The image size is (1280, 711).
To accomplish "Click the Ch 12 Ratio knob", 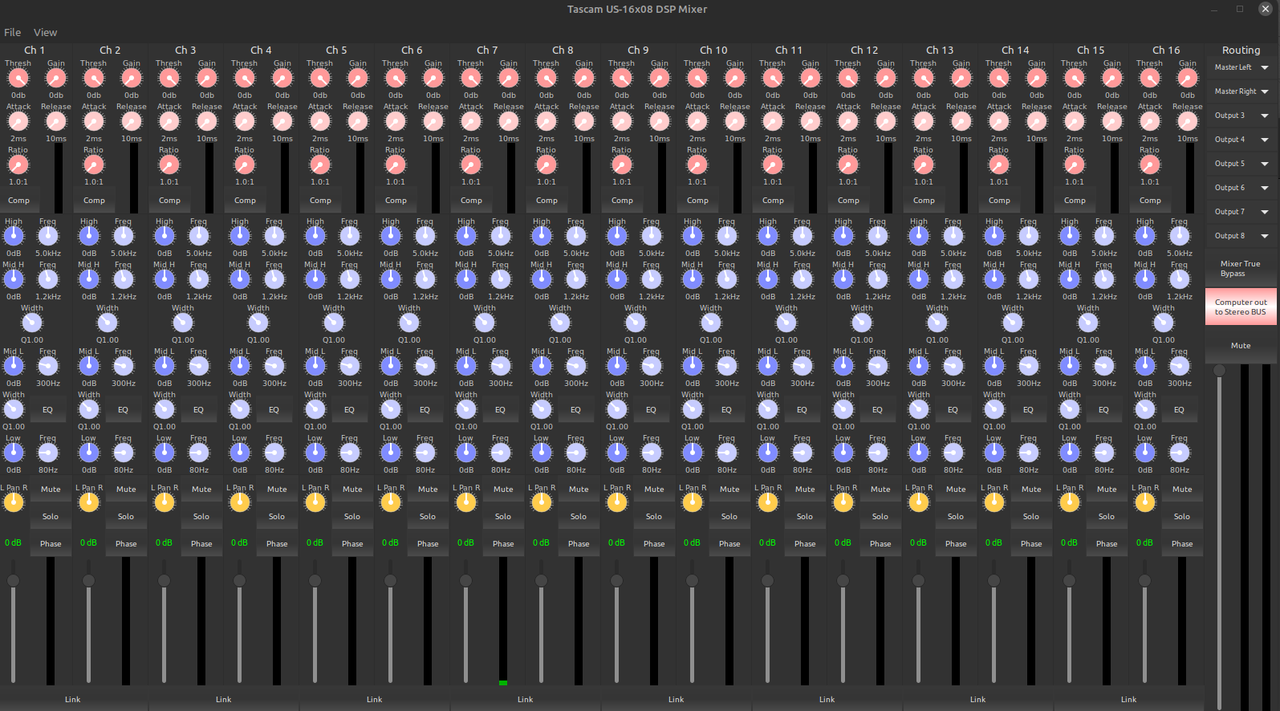I will pyautogui.click(x=848, y=164).
